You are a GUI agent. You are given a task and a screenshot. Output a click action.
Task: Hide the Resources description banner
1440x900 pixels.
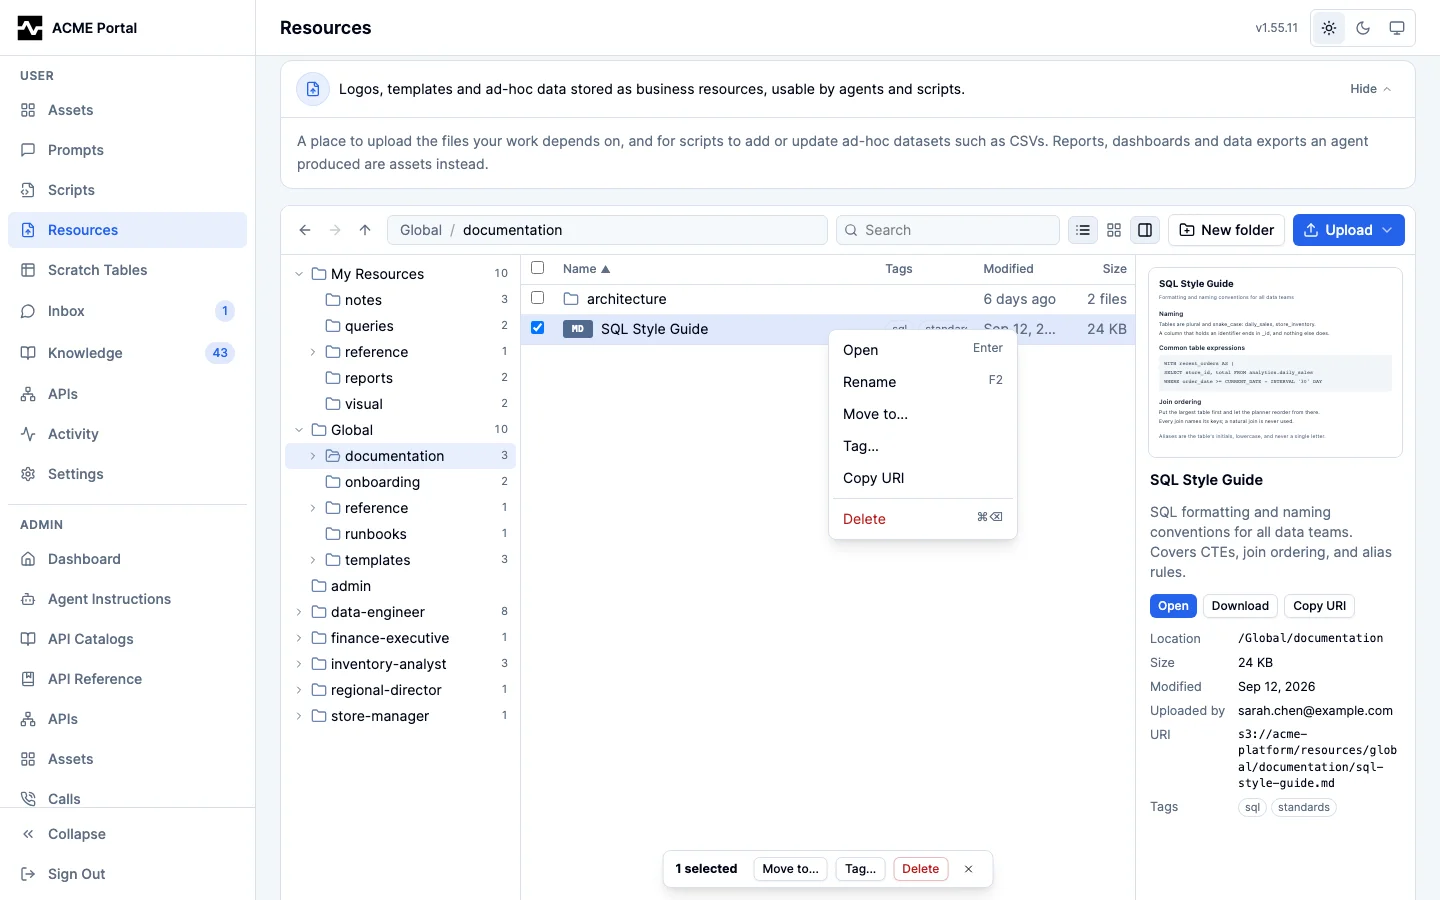1370,89
